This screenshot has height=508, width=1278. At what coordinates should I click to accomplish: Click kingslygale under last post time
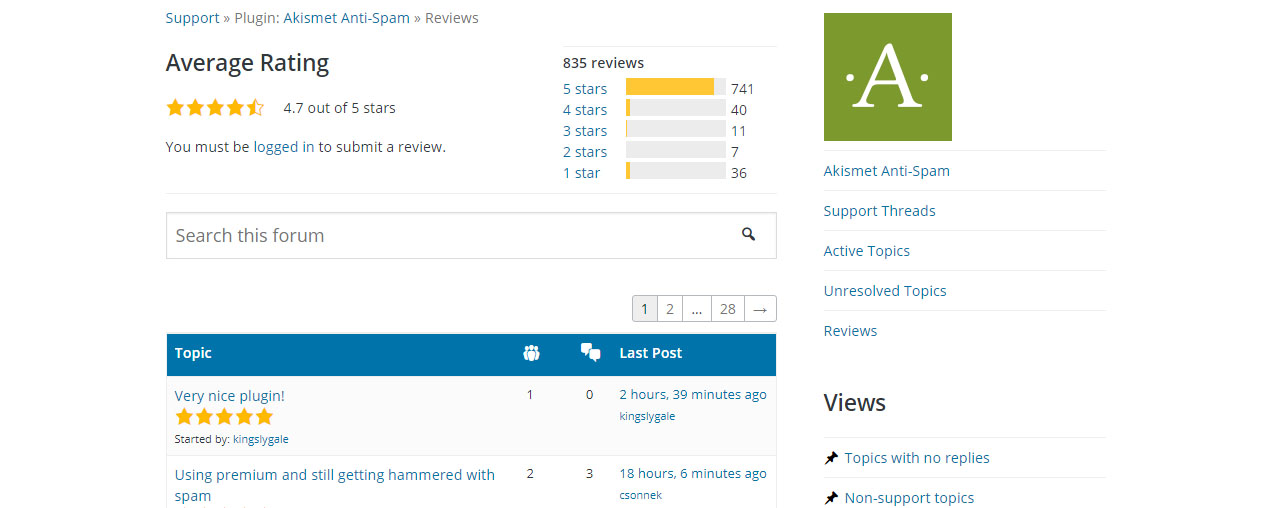tap(647, 416)
